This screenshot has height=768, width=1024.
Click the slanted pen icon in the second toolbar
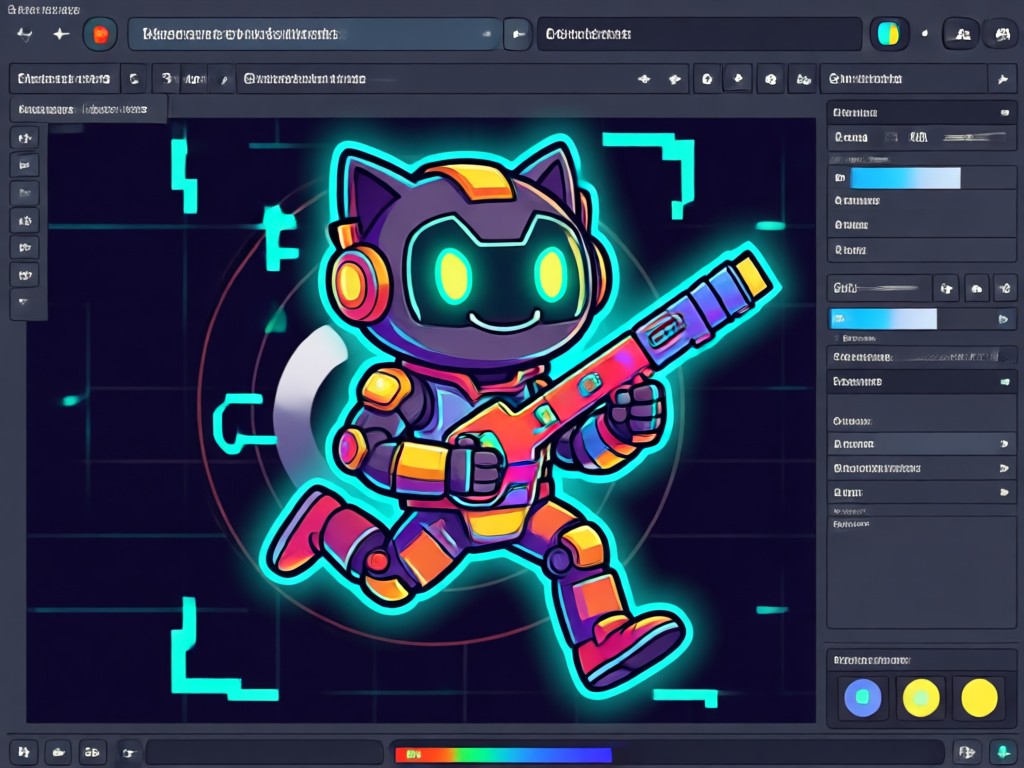[224, 80]
